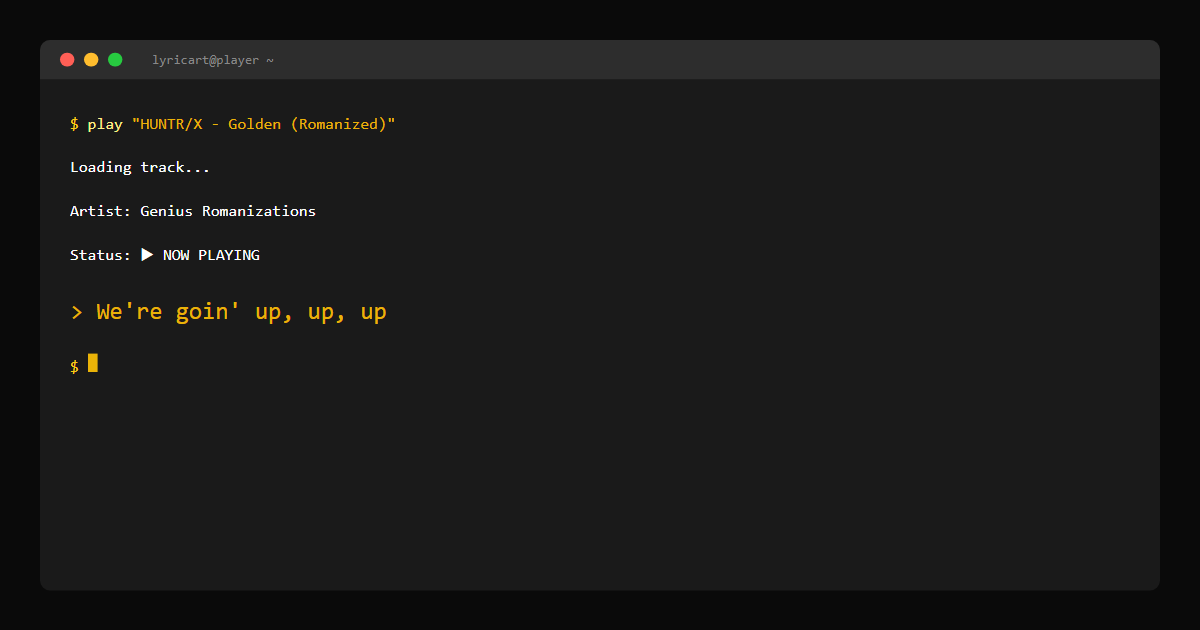Image resolution: width=1200 pixels, height=630 pixels.
Task: Click the "NOW PLAYING" status text
Action: tap(211, 255)
